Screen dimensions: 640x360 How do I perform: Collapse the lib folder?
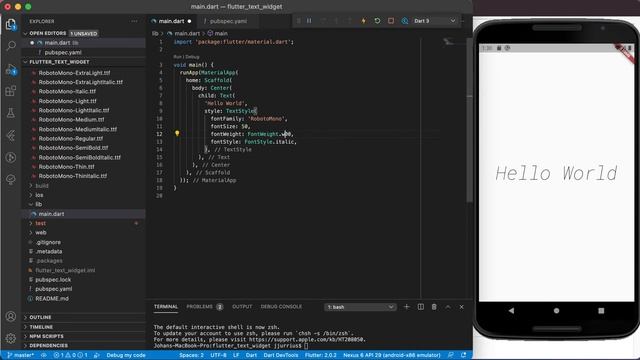point(39,204)
